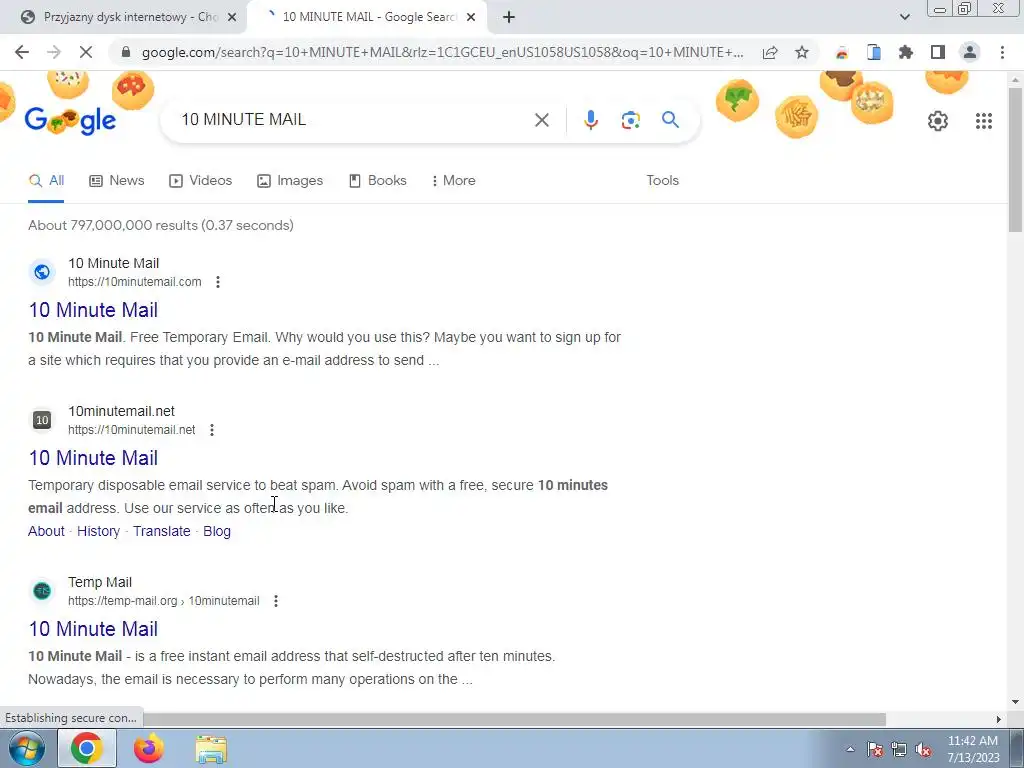Click the vertical scrollbar thumb
Image resolution: width=1024 pixels, height=768 pixels.
(x=1015, y=159)
